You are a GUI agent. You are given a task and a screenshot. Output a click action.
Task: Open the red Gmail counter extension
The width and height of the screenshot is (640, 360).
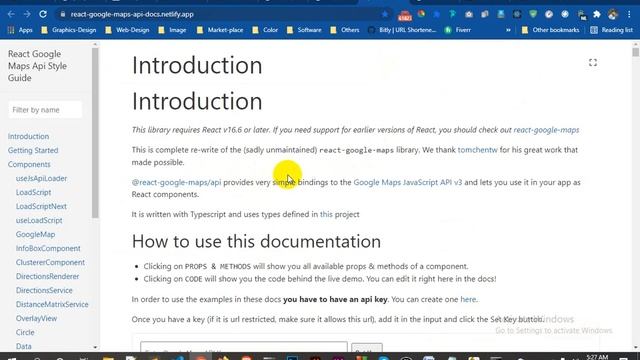[404, 15]
